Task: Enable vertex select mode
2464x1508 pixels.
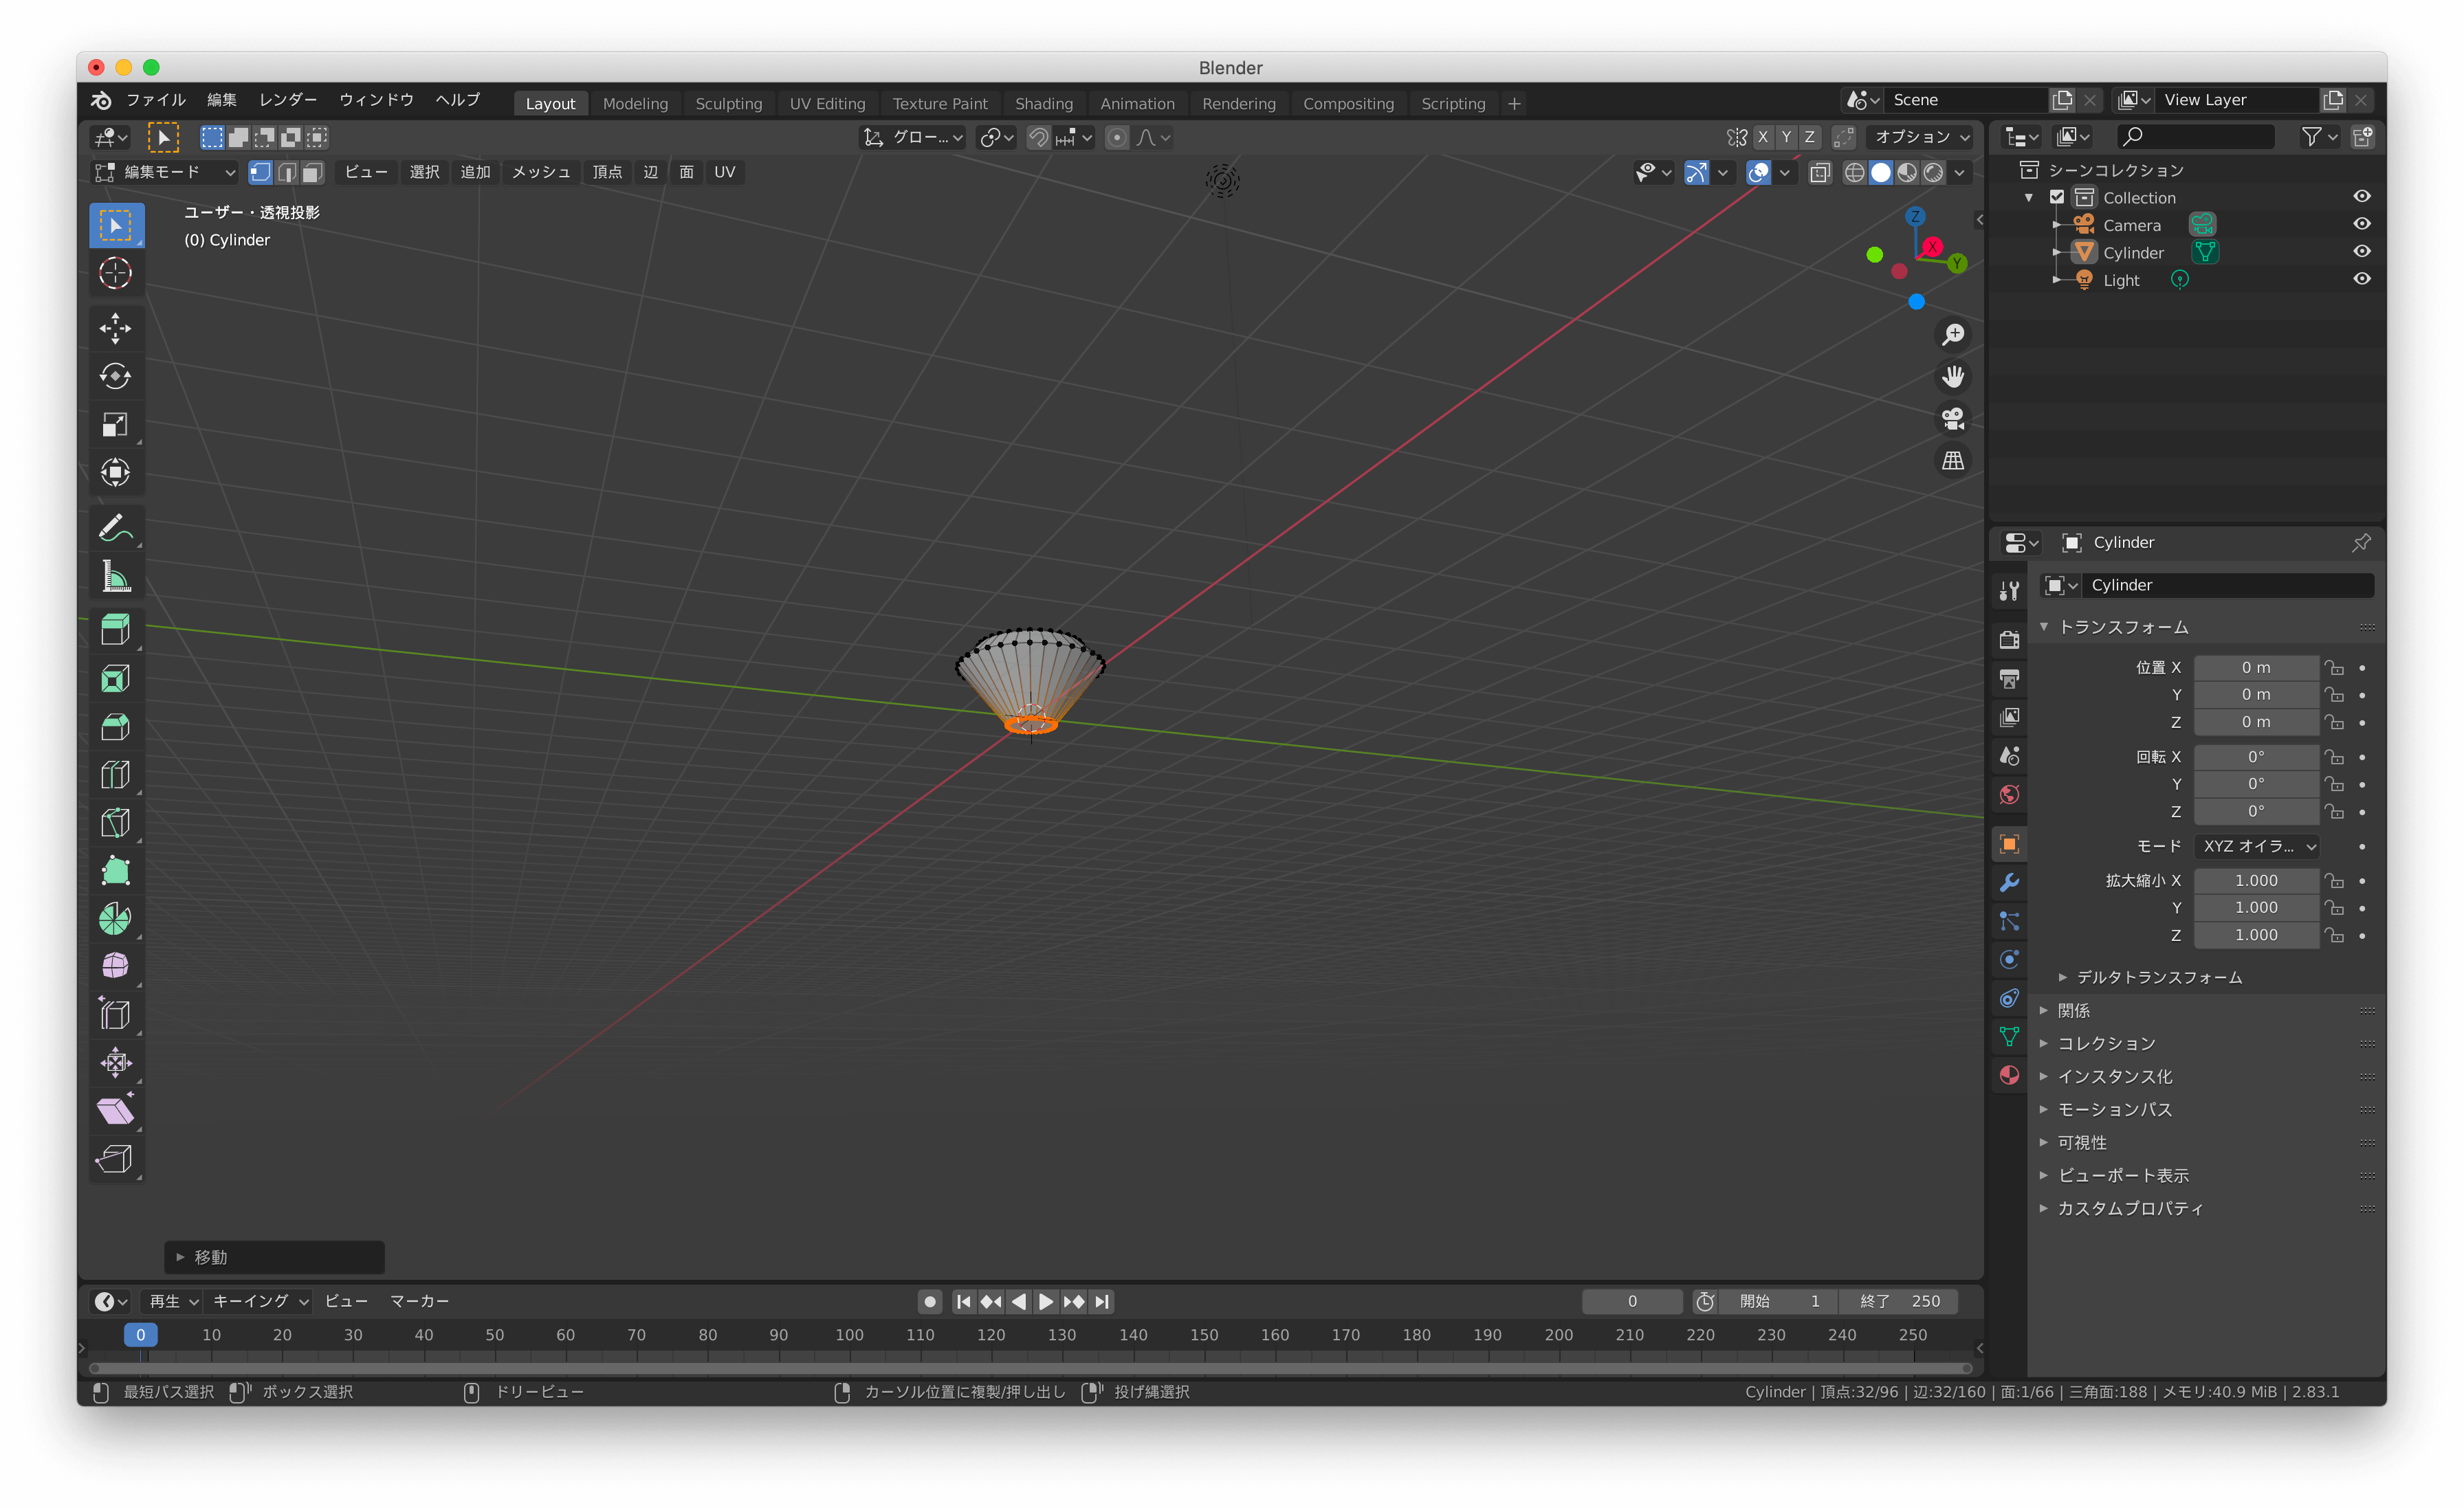Action: point(260,172)
